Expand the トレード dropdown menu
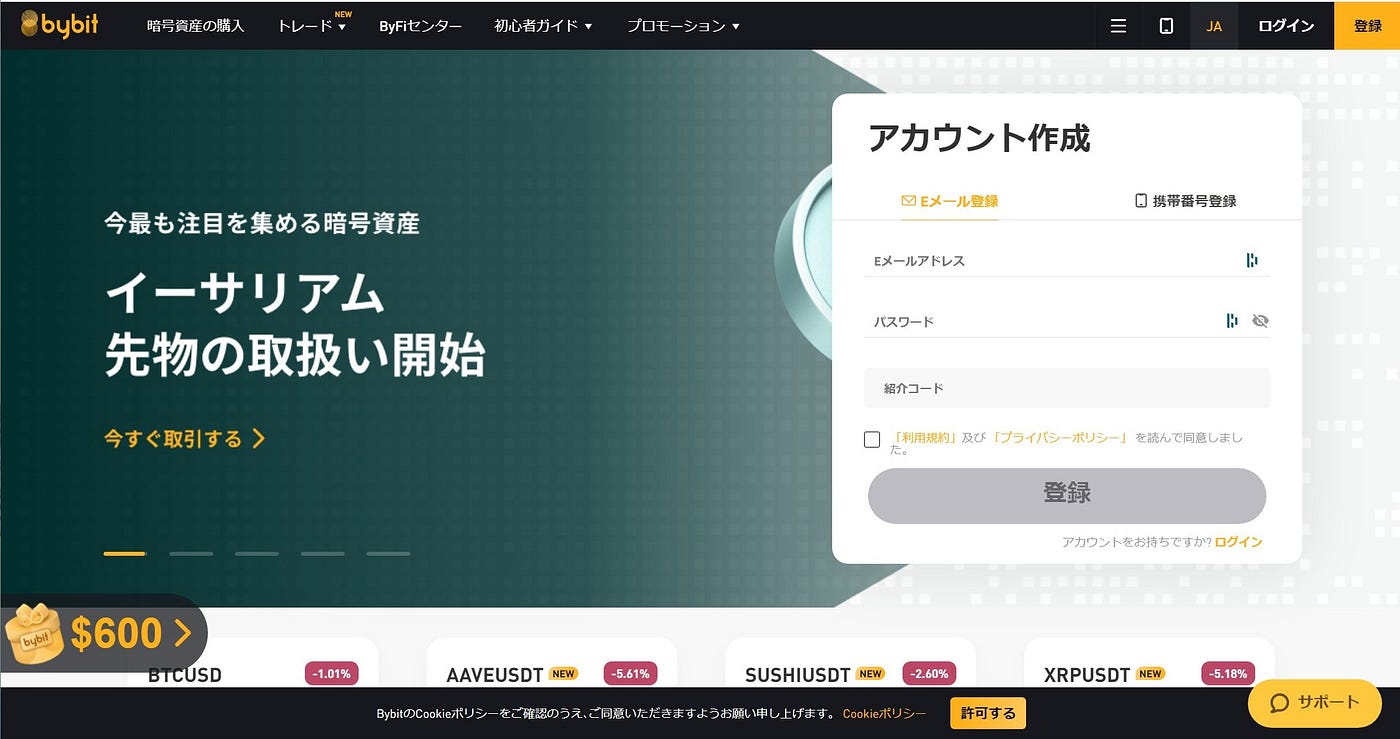Viewport: 1400px width, 739px height. (312, 26)
